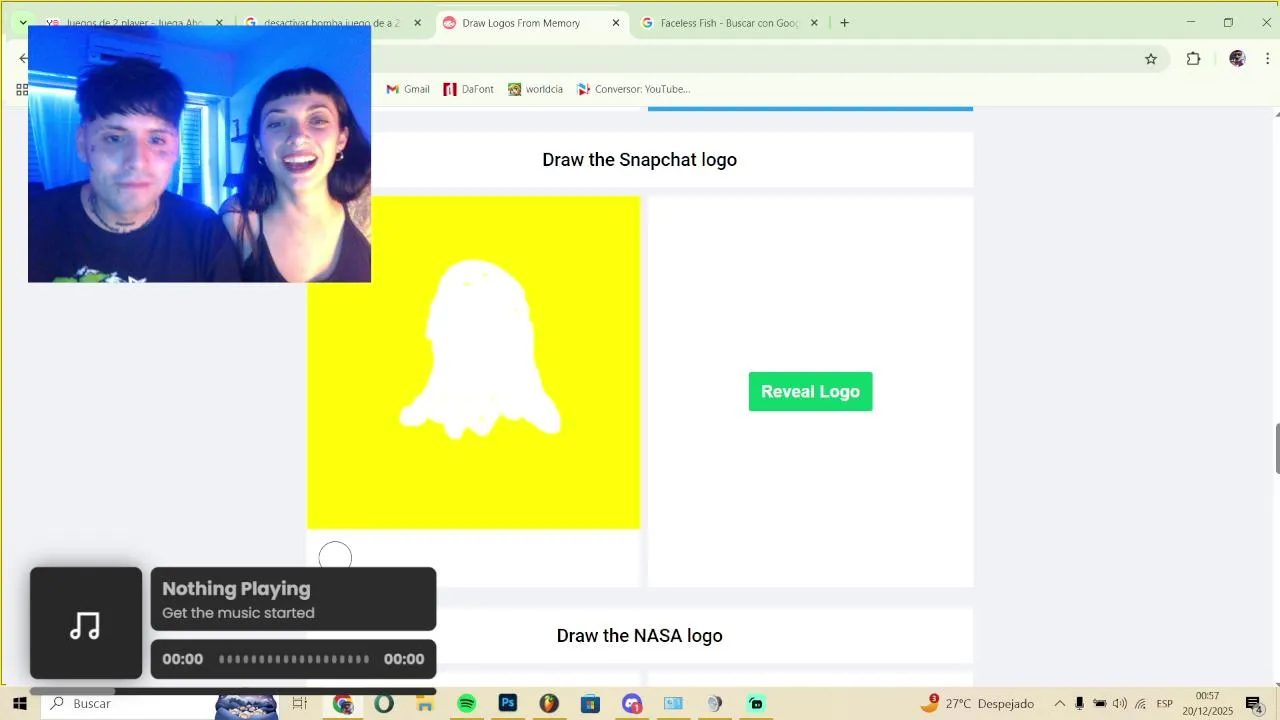Open the weather widget showing 27°C Despejado
Image resolution: width=1280 pixels, height=720 pixels.
point(977,704)
